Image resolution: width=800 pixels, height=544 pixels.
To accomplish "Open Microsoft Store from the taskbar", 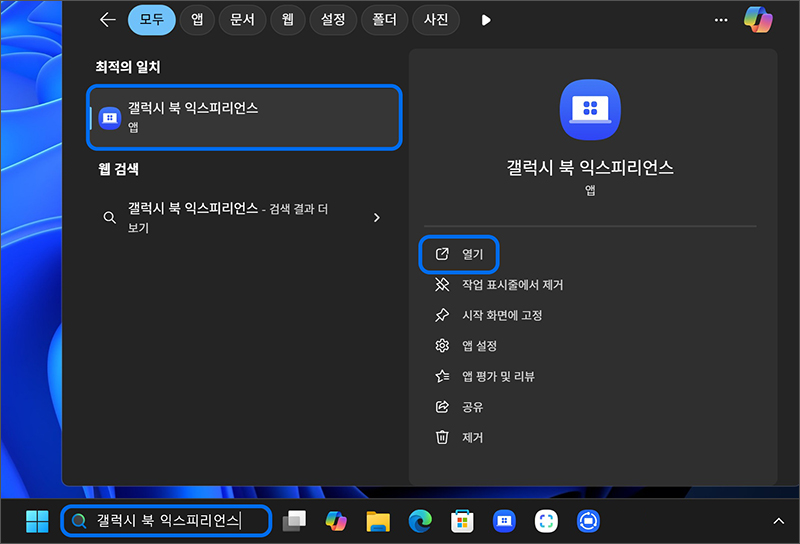I will 462,521.
